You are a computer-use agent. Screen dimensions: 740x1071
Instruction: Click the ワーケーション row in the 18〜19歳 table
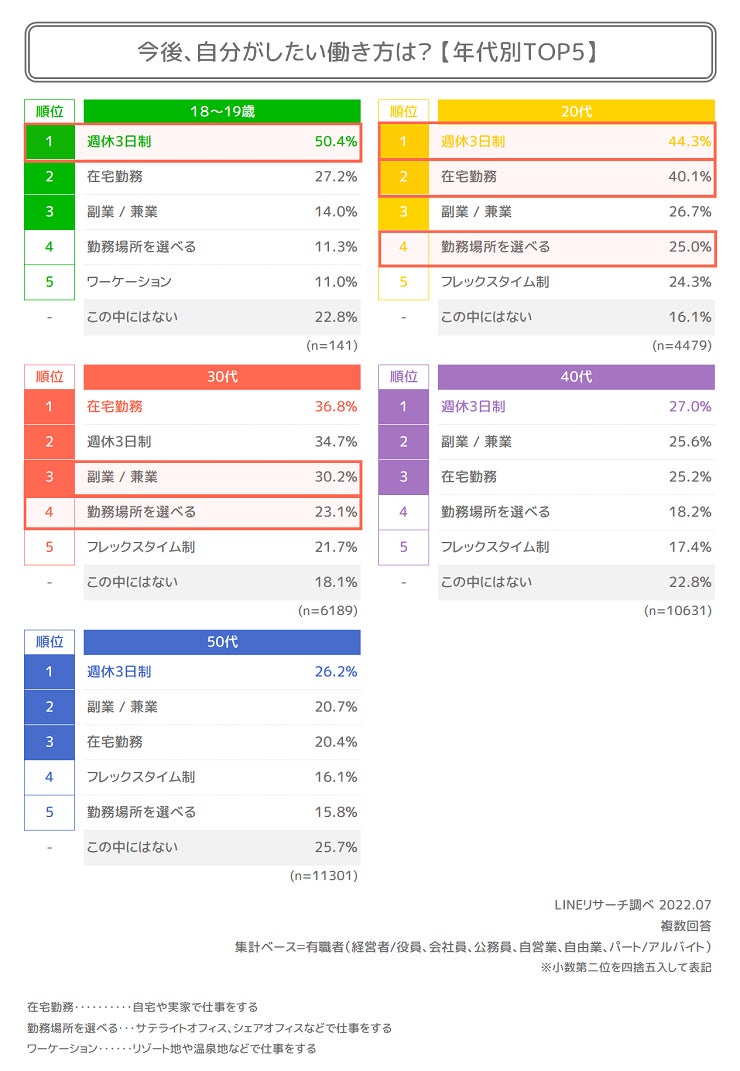coord(222,282)
